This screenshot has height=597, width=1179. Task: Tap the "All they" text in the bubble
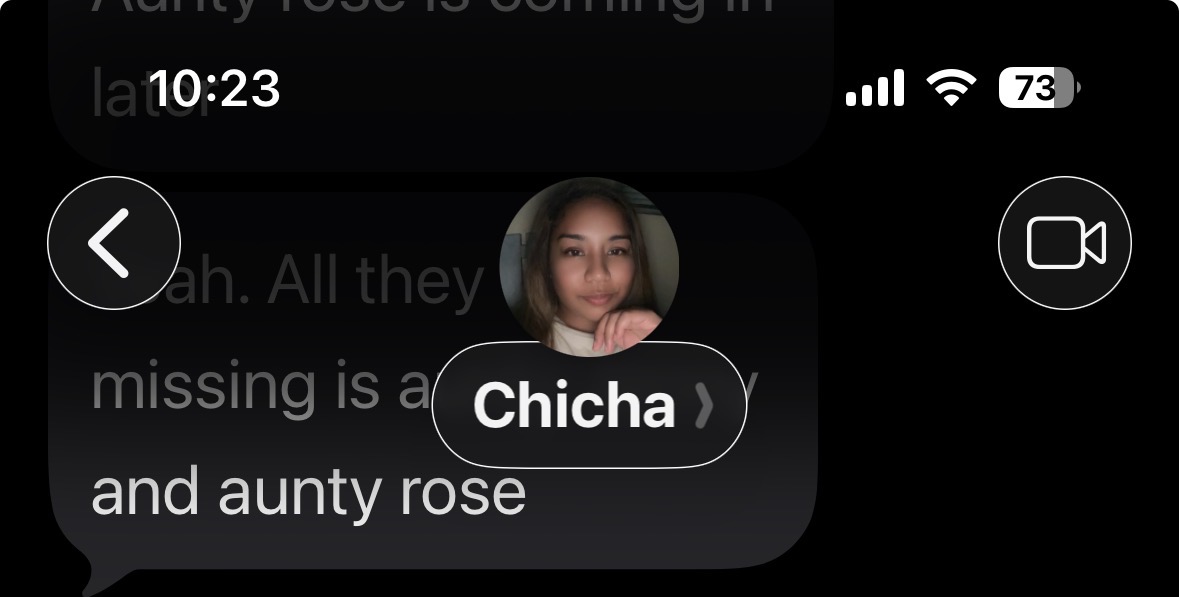375,282
